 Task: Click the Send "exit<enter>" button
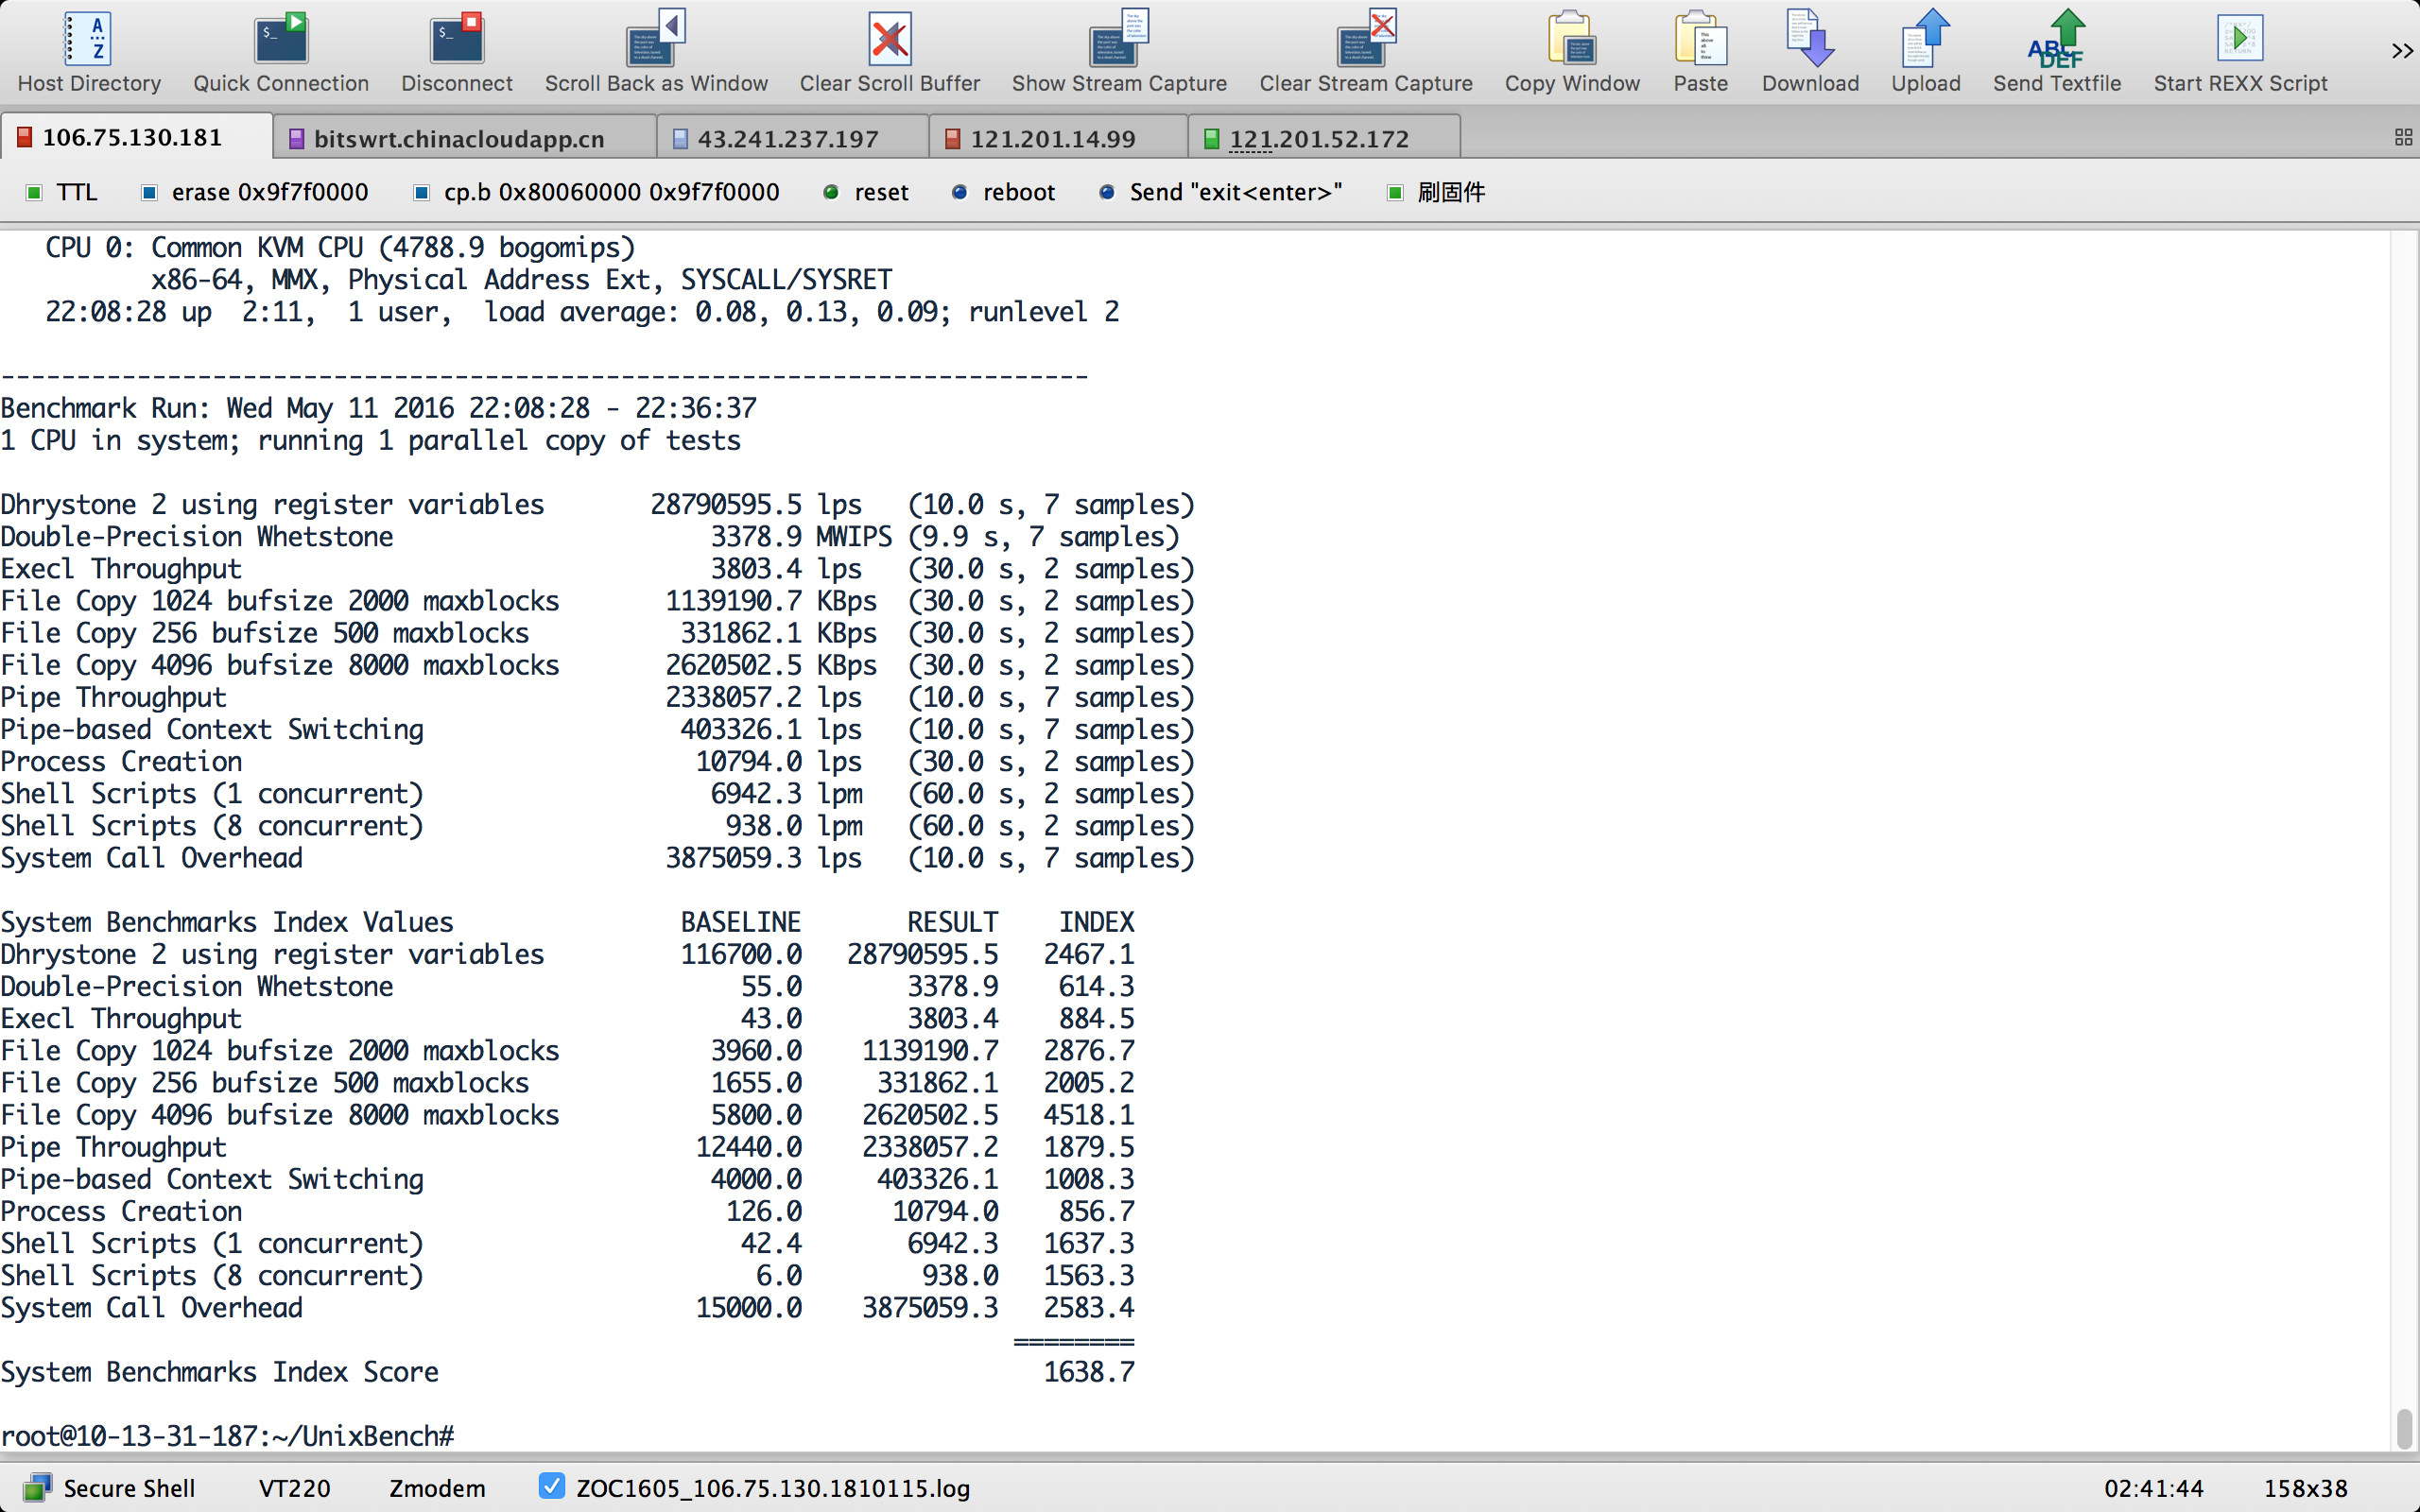click(x=1221, y=192)
